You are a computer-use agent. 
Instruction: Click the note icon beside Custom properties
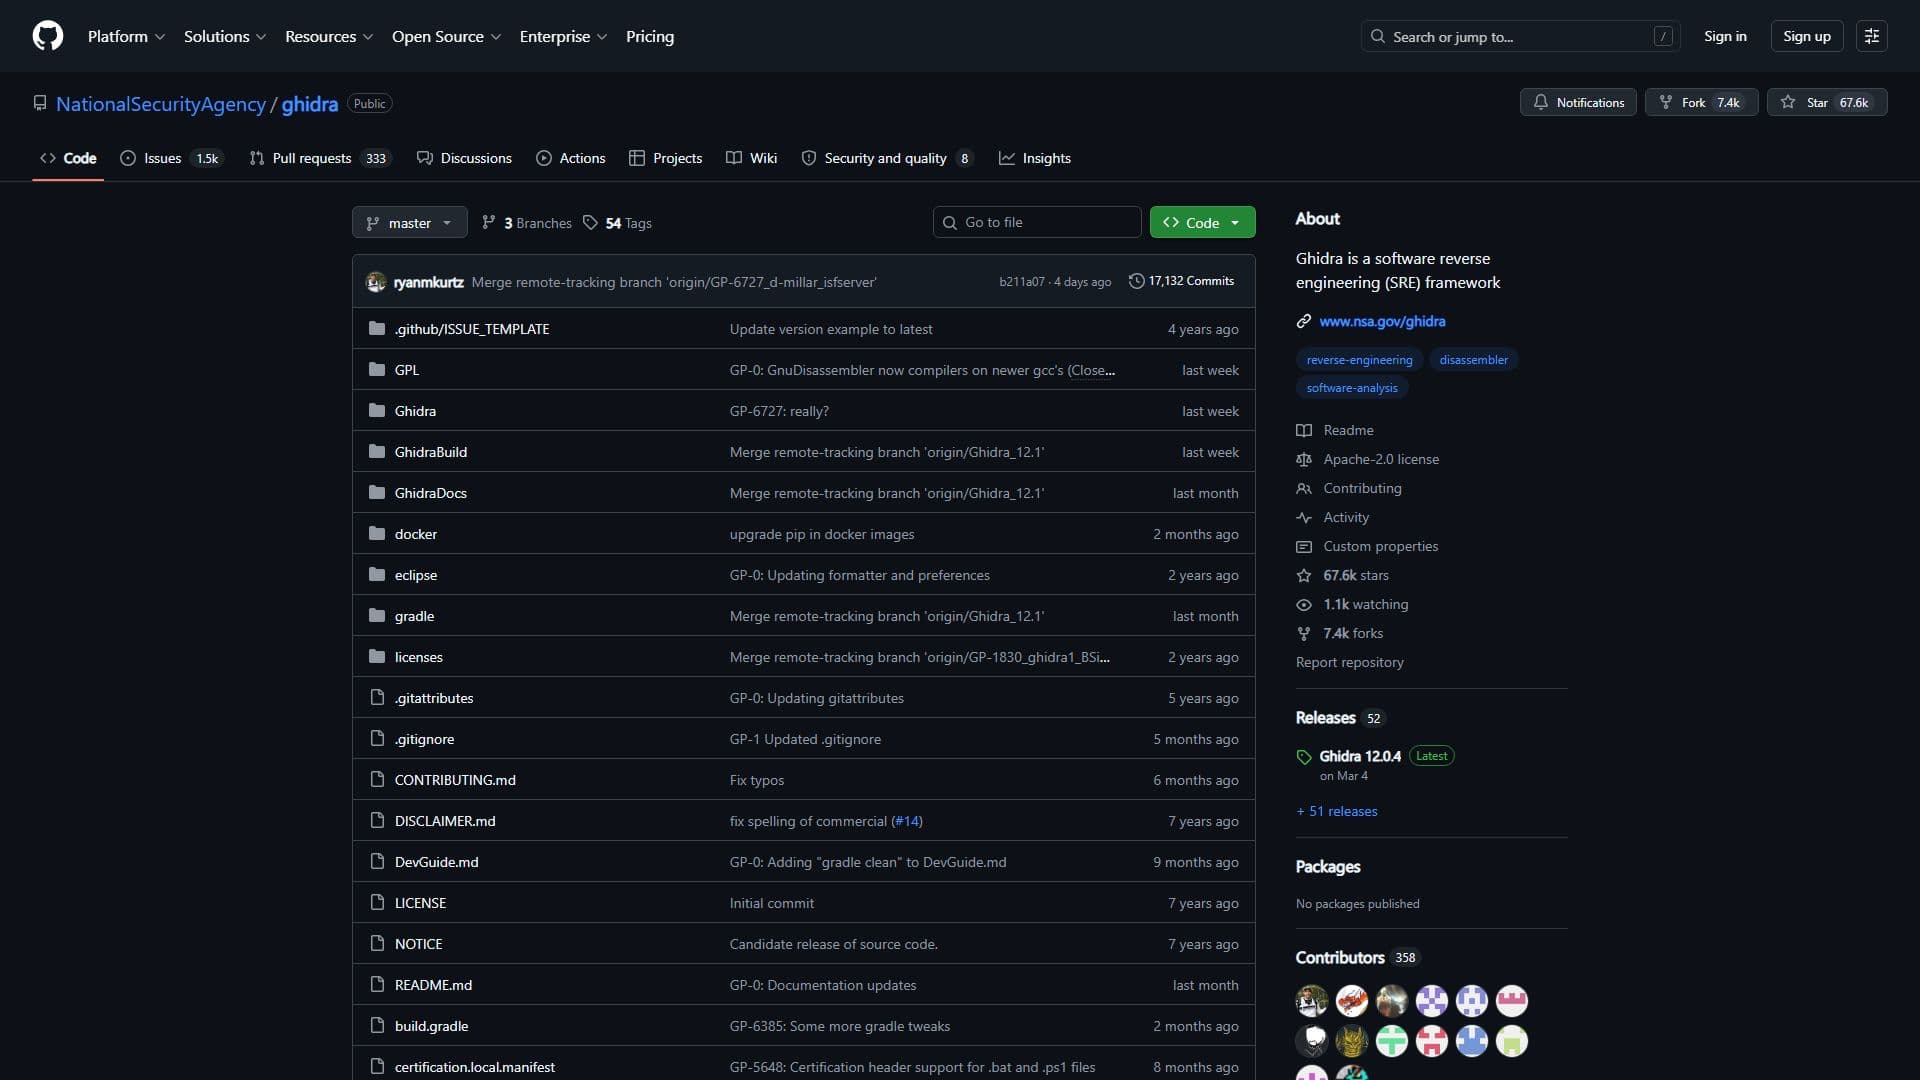click(x=1304, y=546)
